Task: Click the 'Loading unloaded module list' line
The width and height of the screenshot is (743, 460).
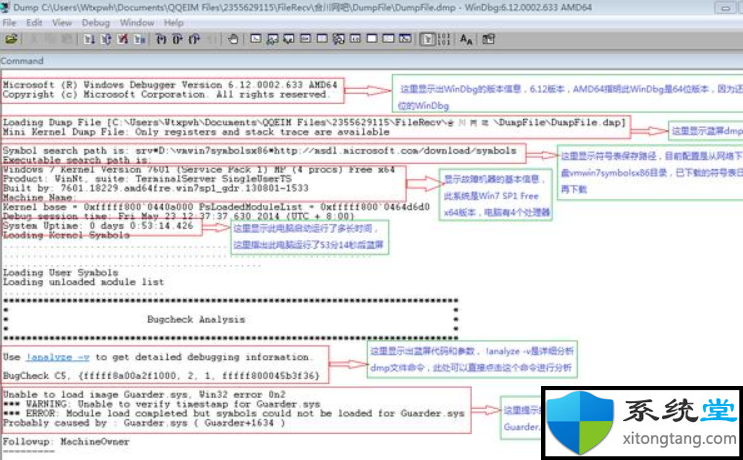Action: pos(83,282)
